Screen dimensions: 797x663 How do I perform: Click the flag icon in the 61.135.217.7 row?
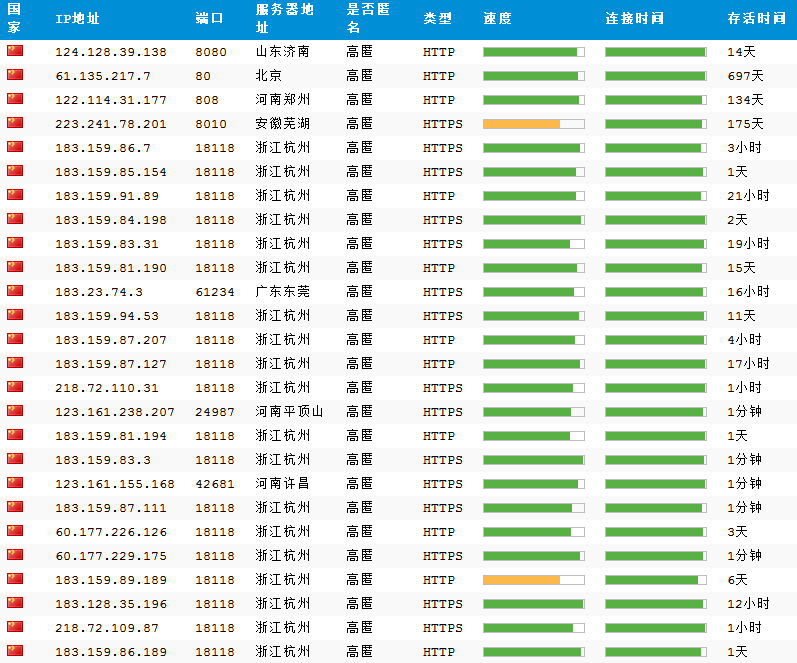(15, 75)
